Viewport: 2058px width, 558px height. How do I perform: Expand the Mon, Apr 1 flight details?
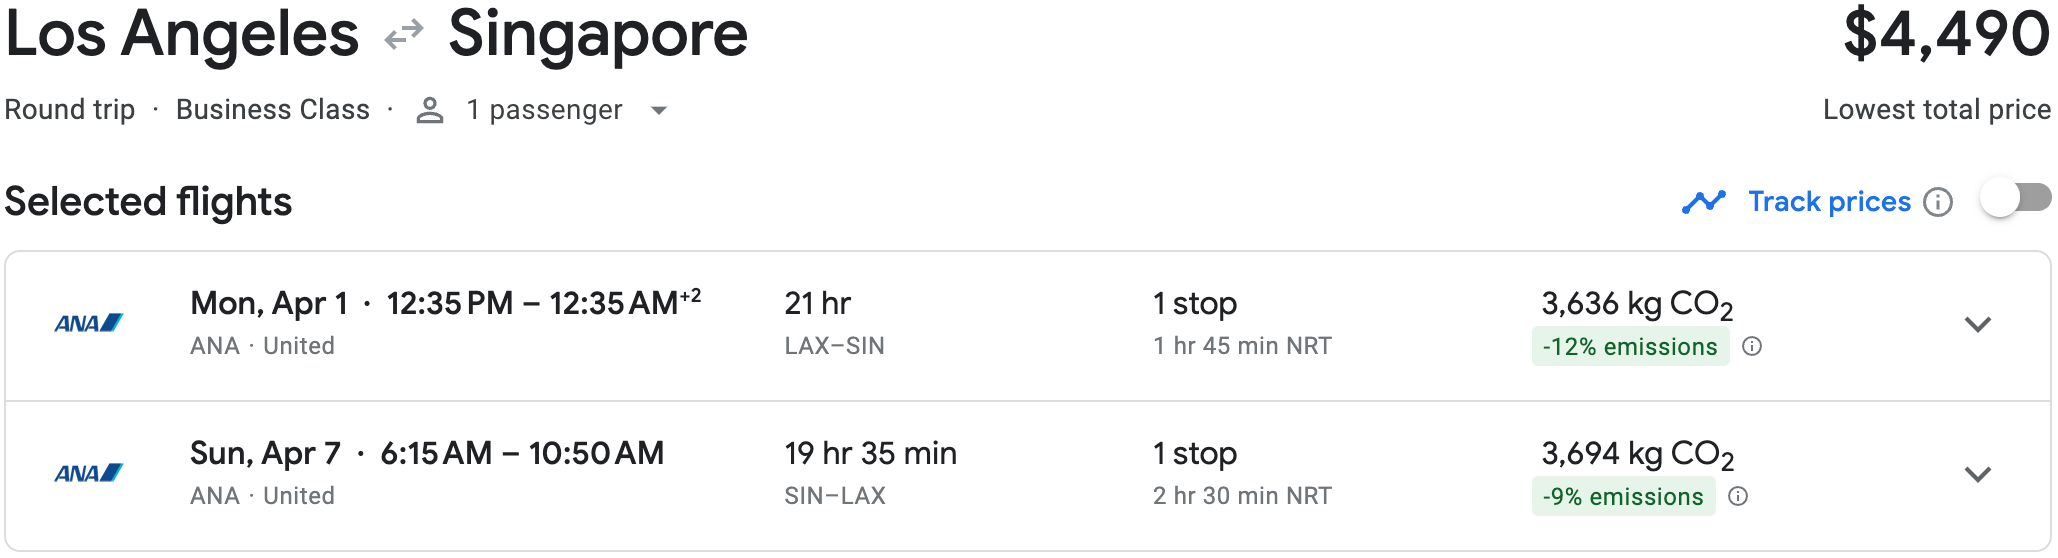click(1977, 325)
